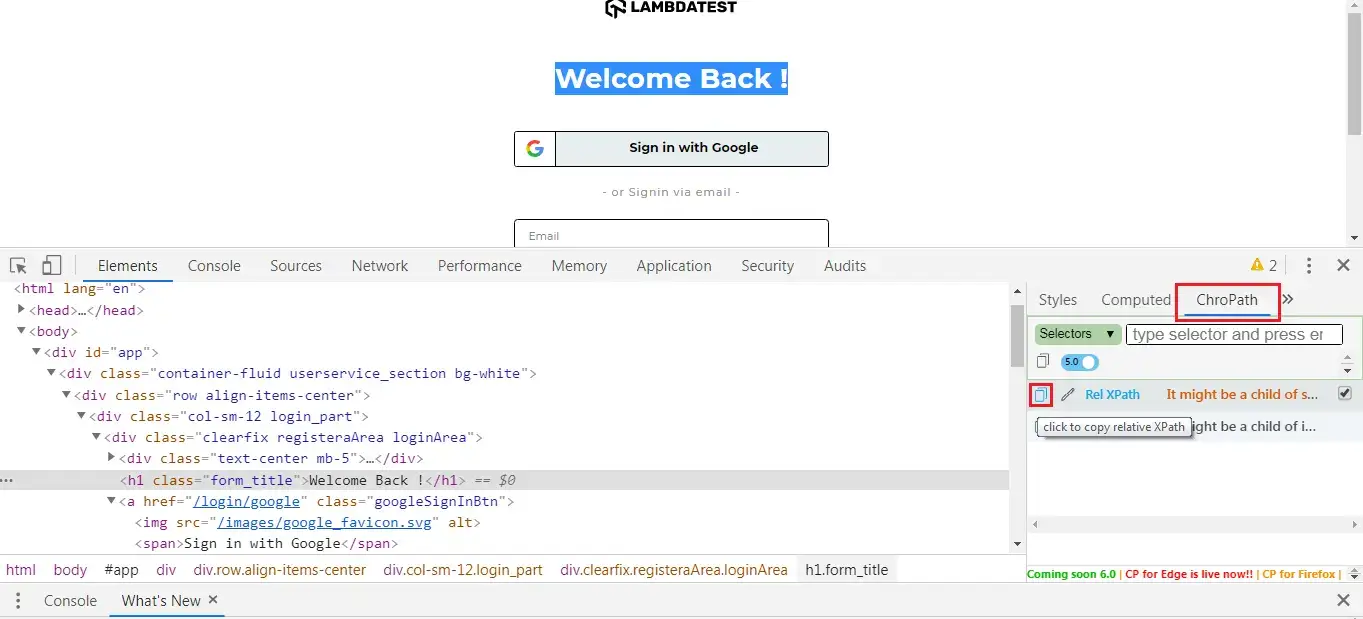This screenshot has height=619, width=1363.
Task: Uncheck the Rel XPath row checkbox
Action: tap(1345, 394)
